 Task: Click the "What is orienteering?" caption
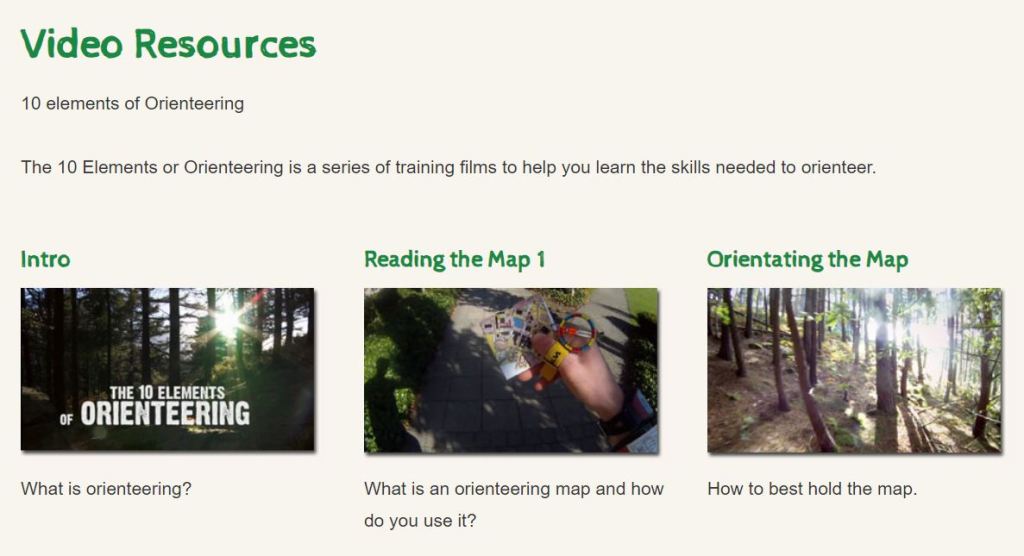106,489
